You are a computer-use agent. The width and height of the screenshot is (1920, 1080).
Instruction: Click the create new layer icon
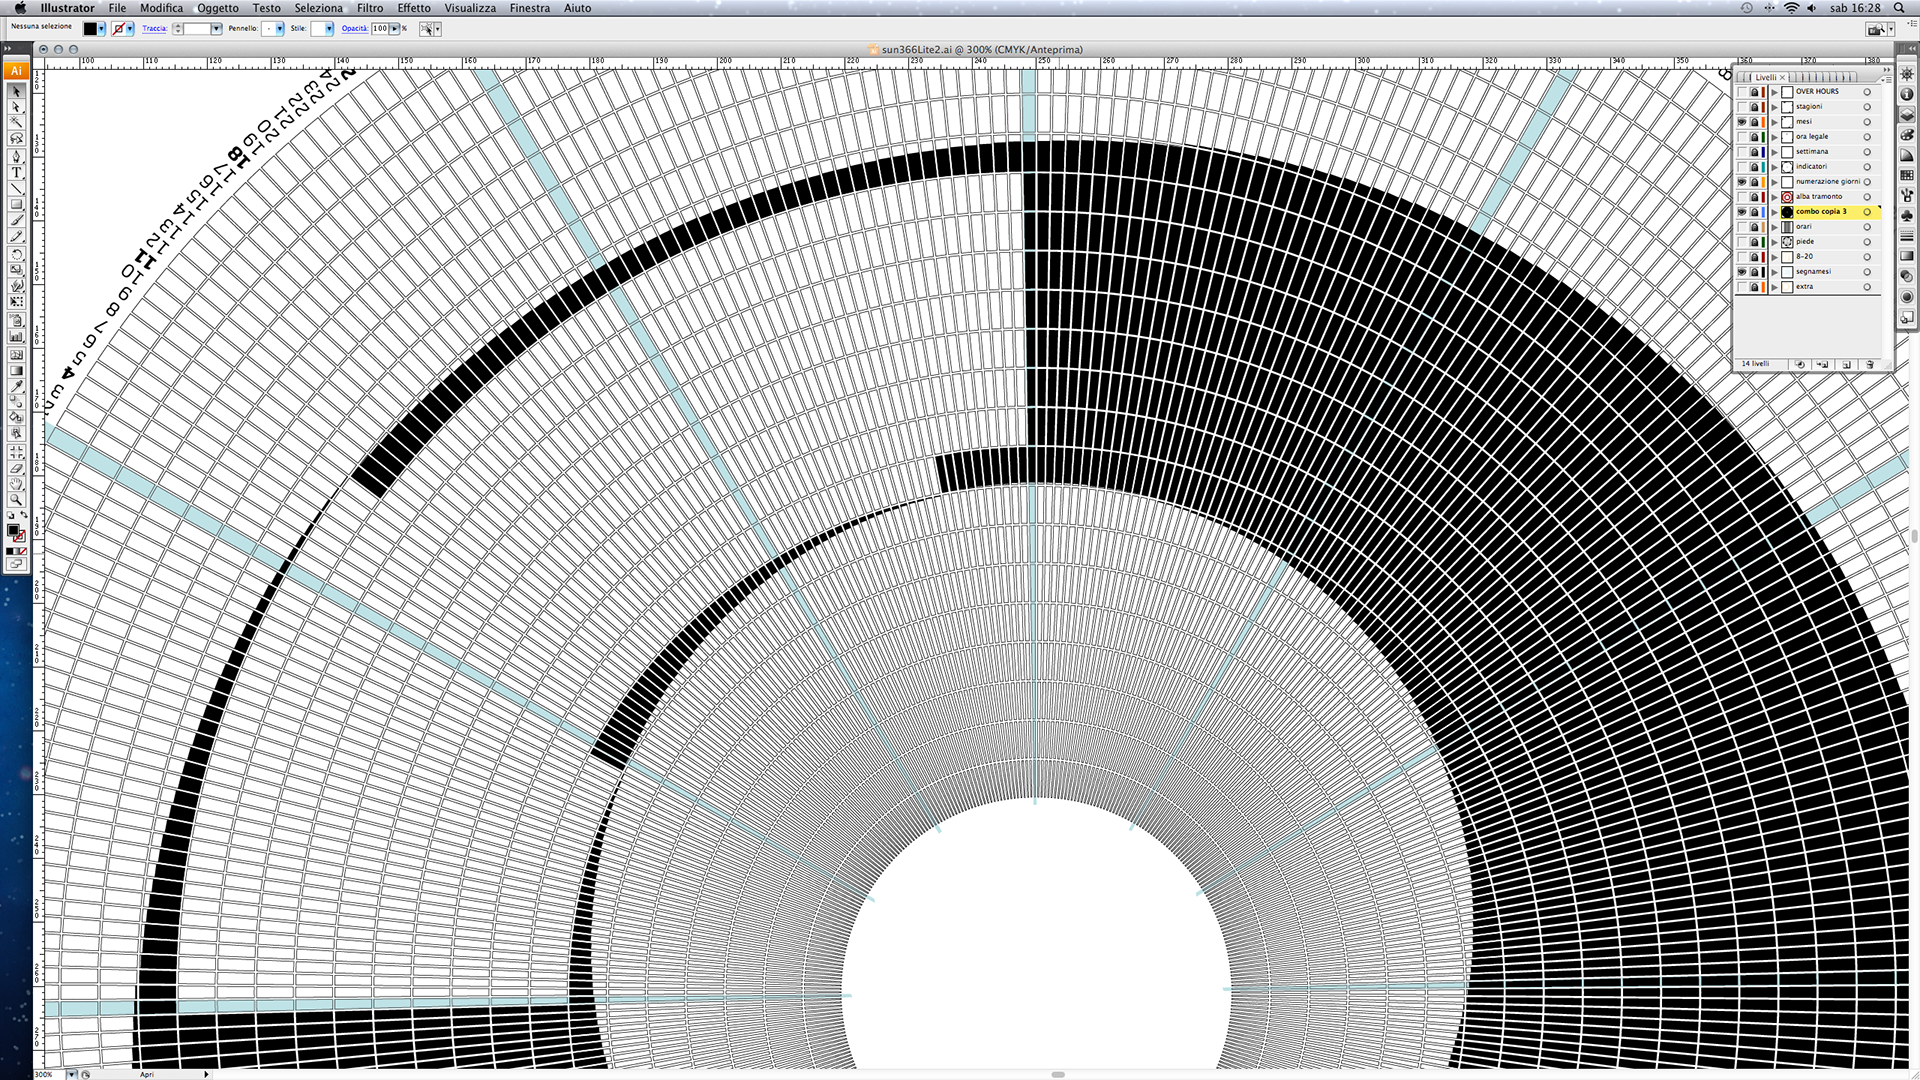[1846, 364]
